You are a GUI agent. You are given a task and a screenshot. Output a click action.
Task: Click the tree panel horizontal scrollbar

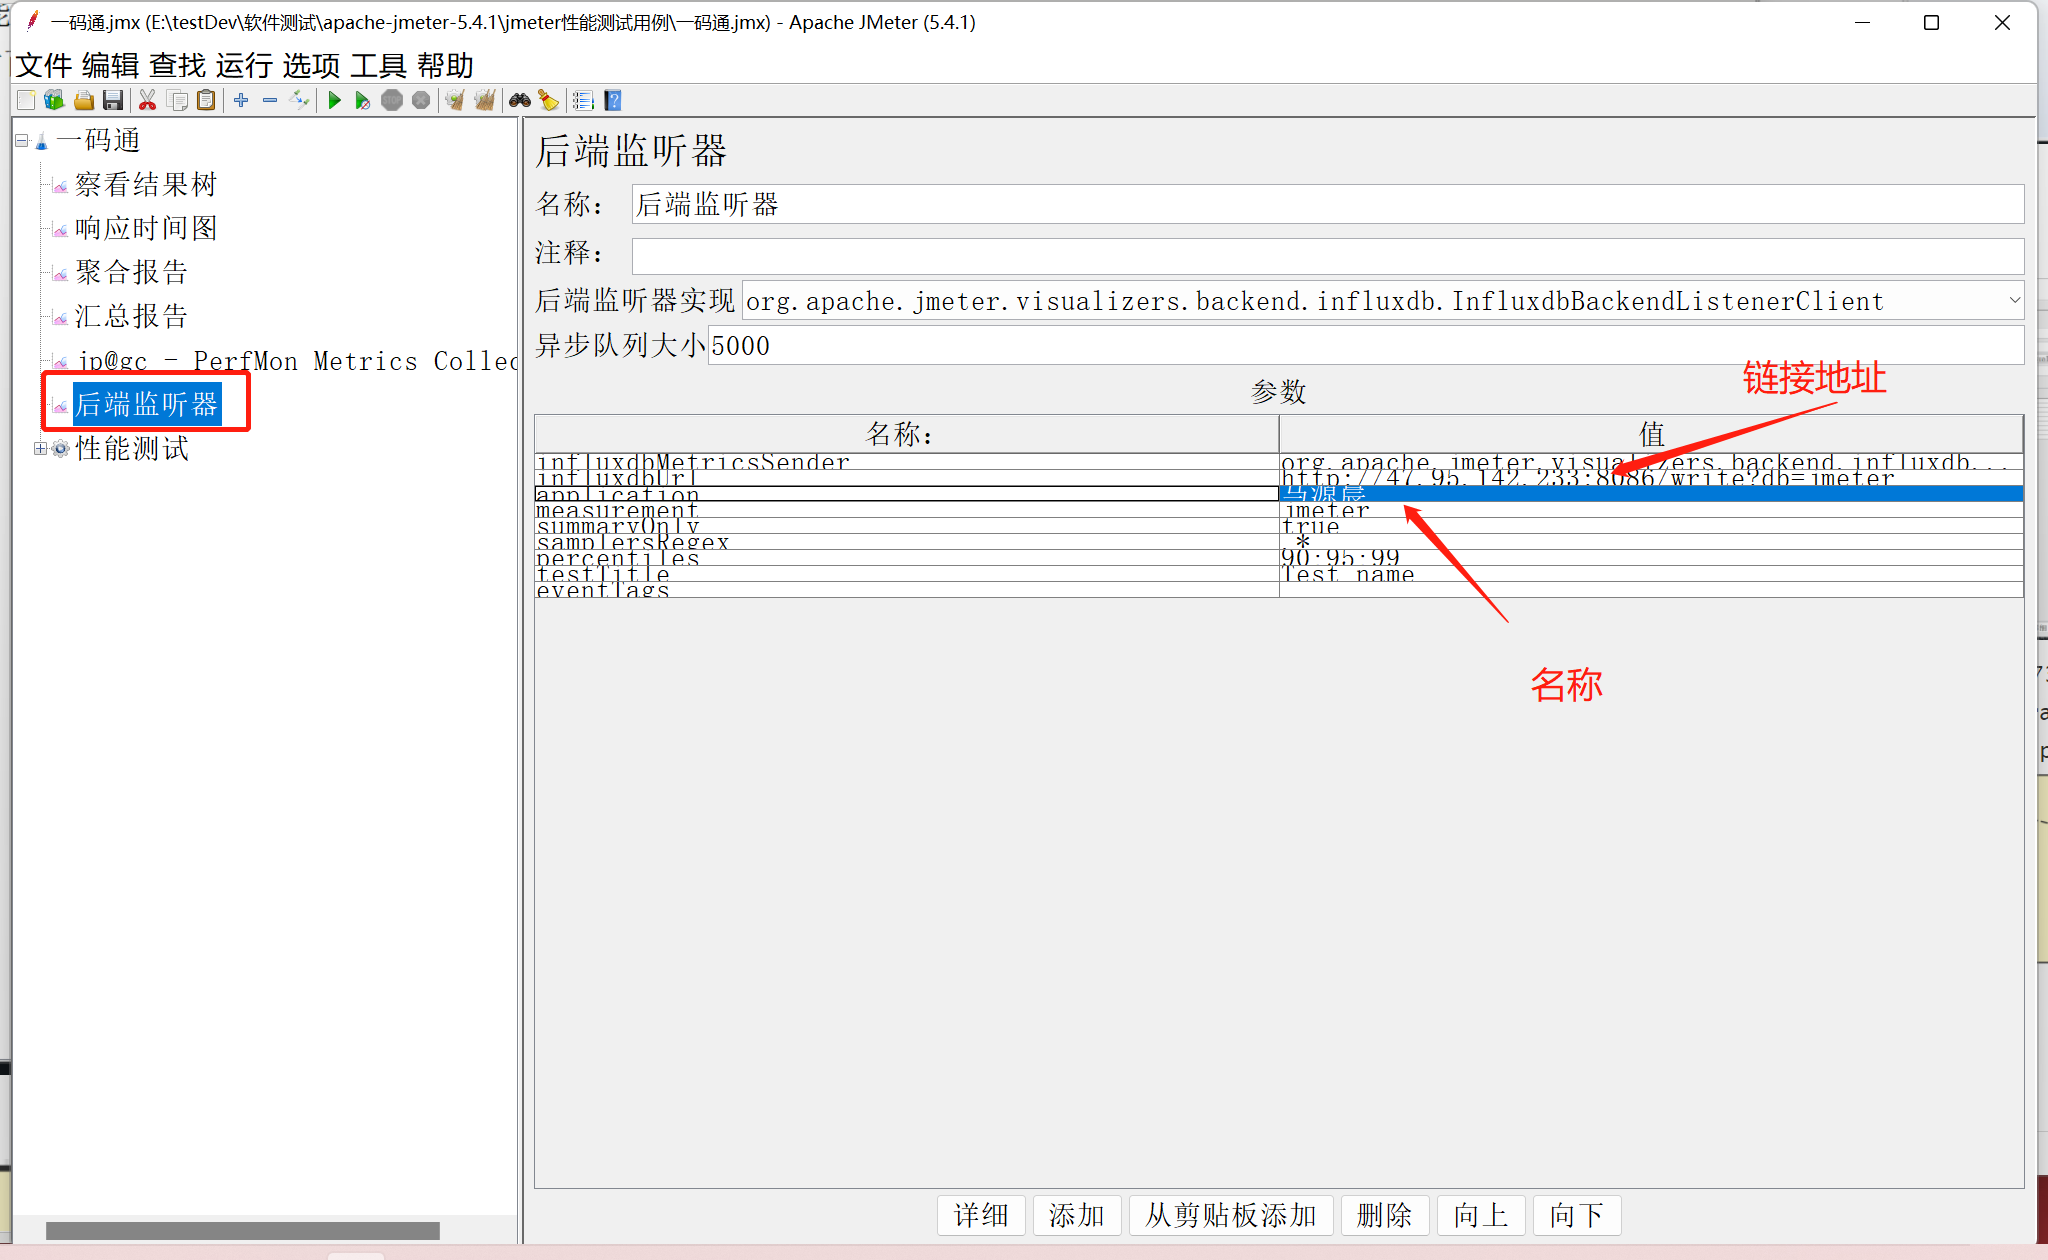[243, 1230]
